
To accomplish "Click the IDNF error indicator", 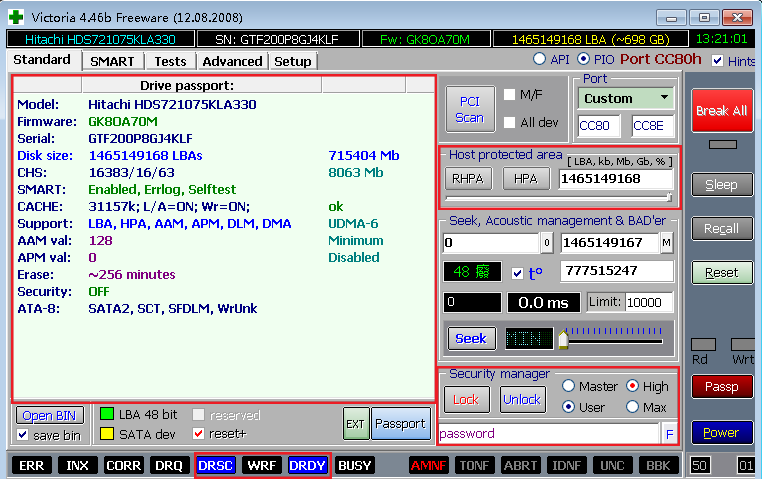I will click(x=566, y=465).
